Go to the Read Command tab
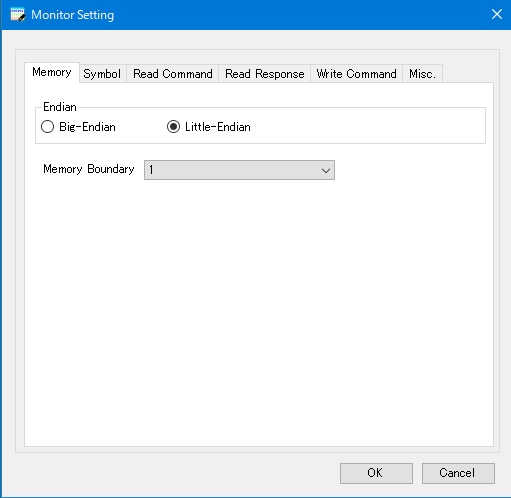Image resolution: width=511 pixels, height=498 pixels. pos(173,74)
